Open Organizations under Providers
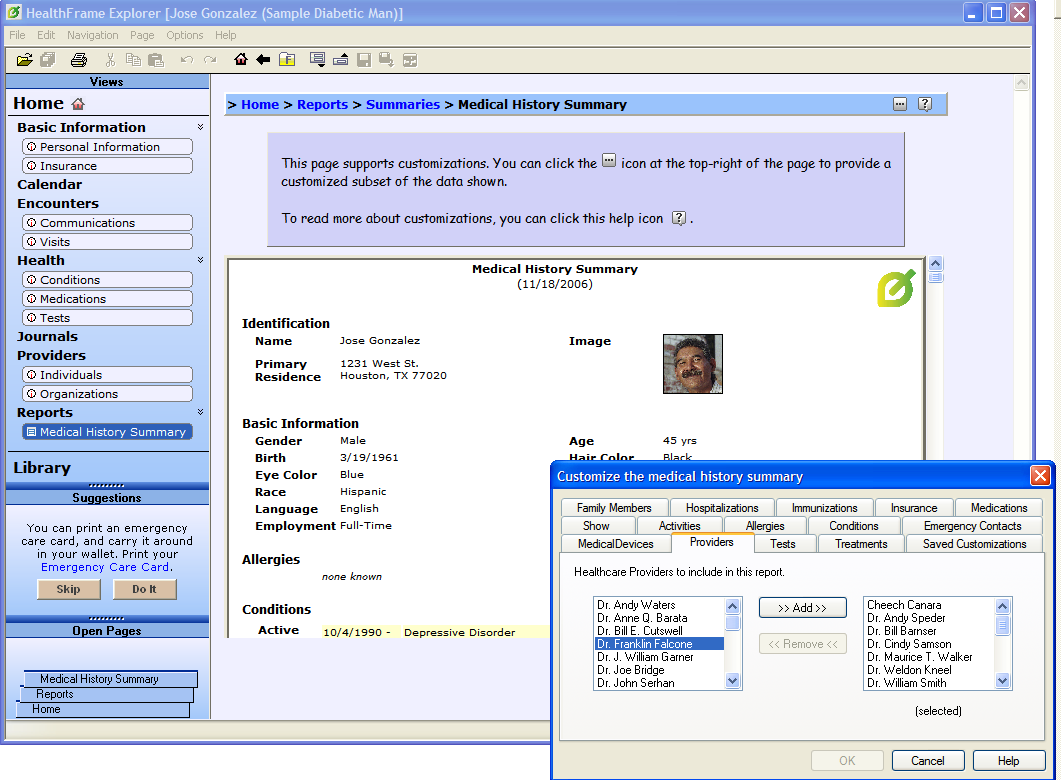The height and width of the screenshot is (780, 1061). pos(108,394)
